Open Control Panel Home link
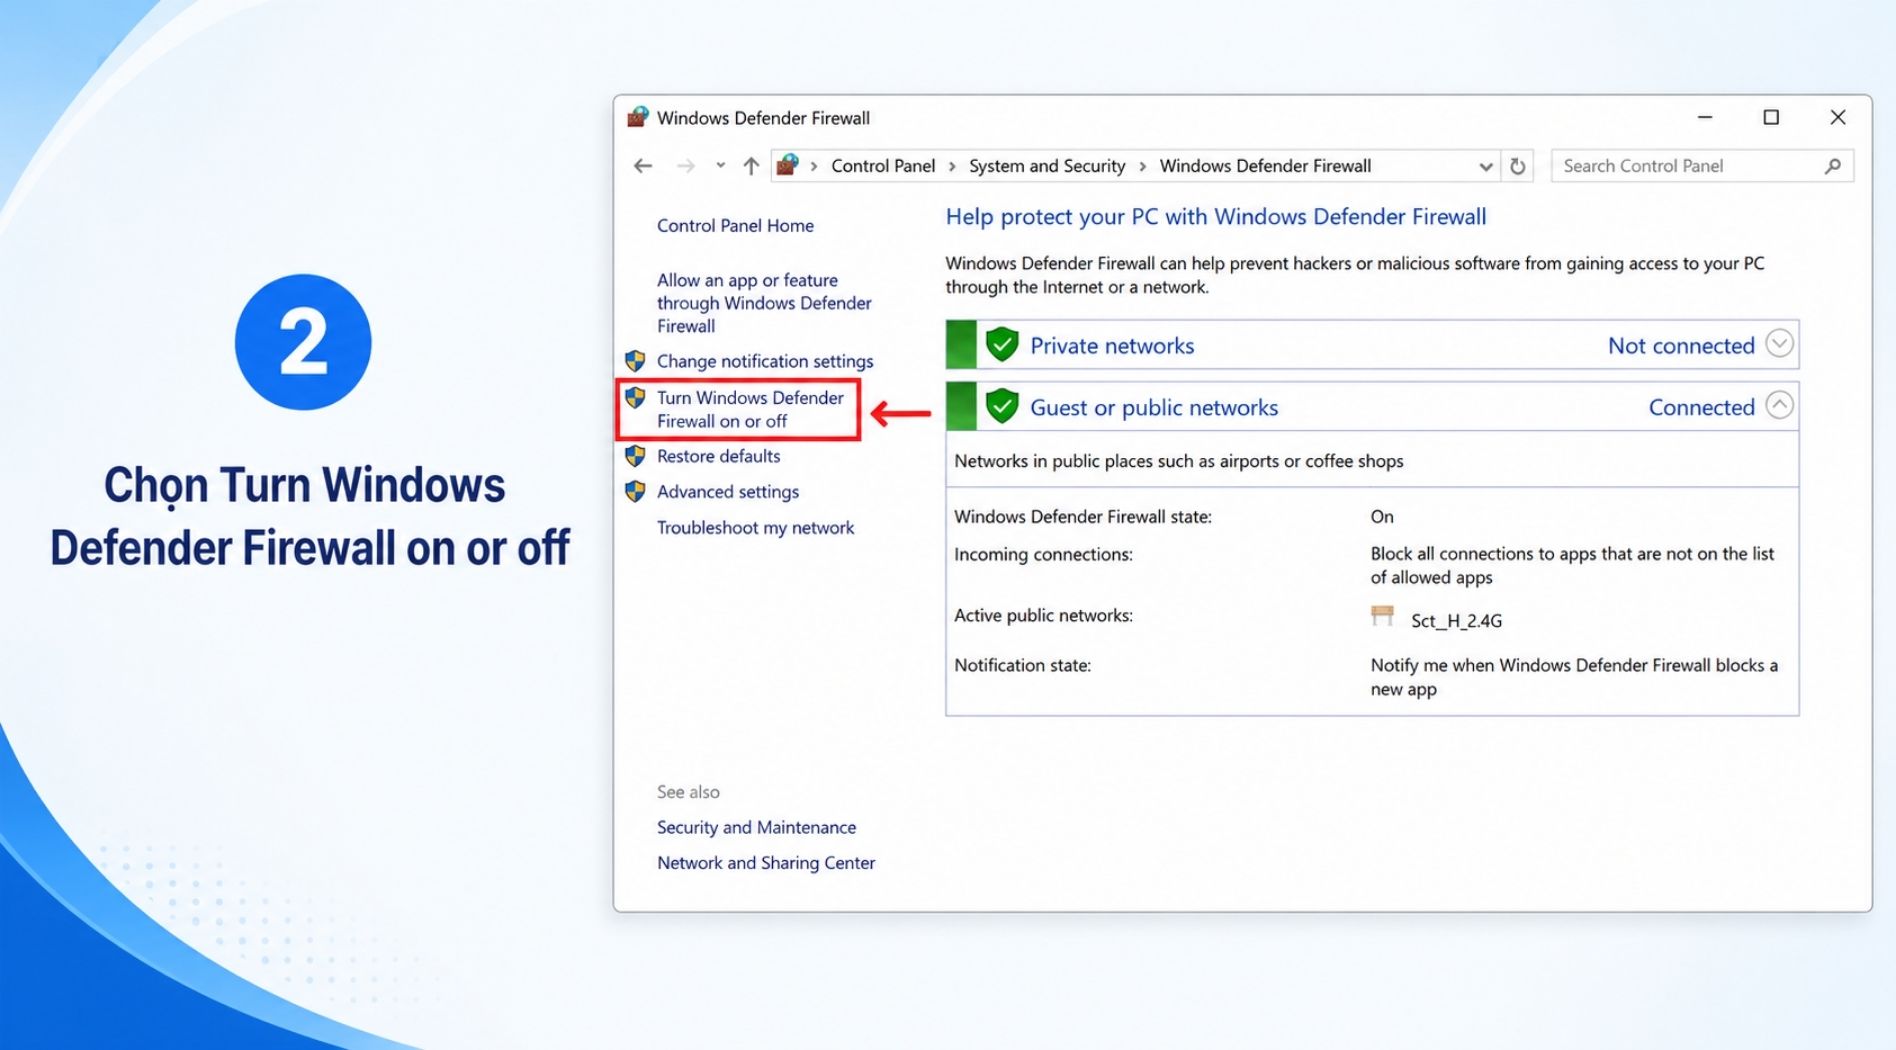 coord(735,226)
